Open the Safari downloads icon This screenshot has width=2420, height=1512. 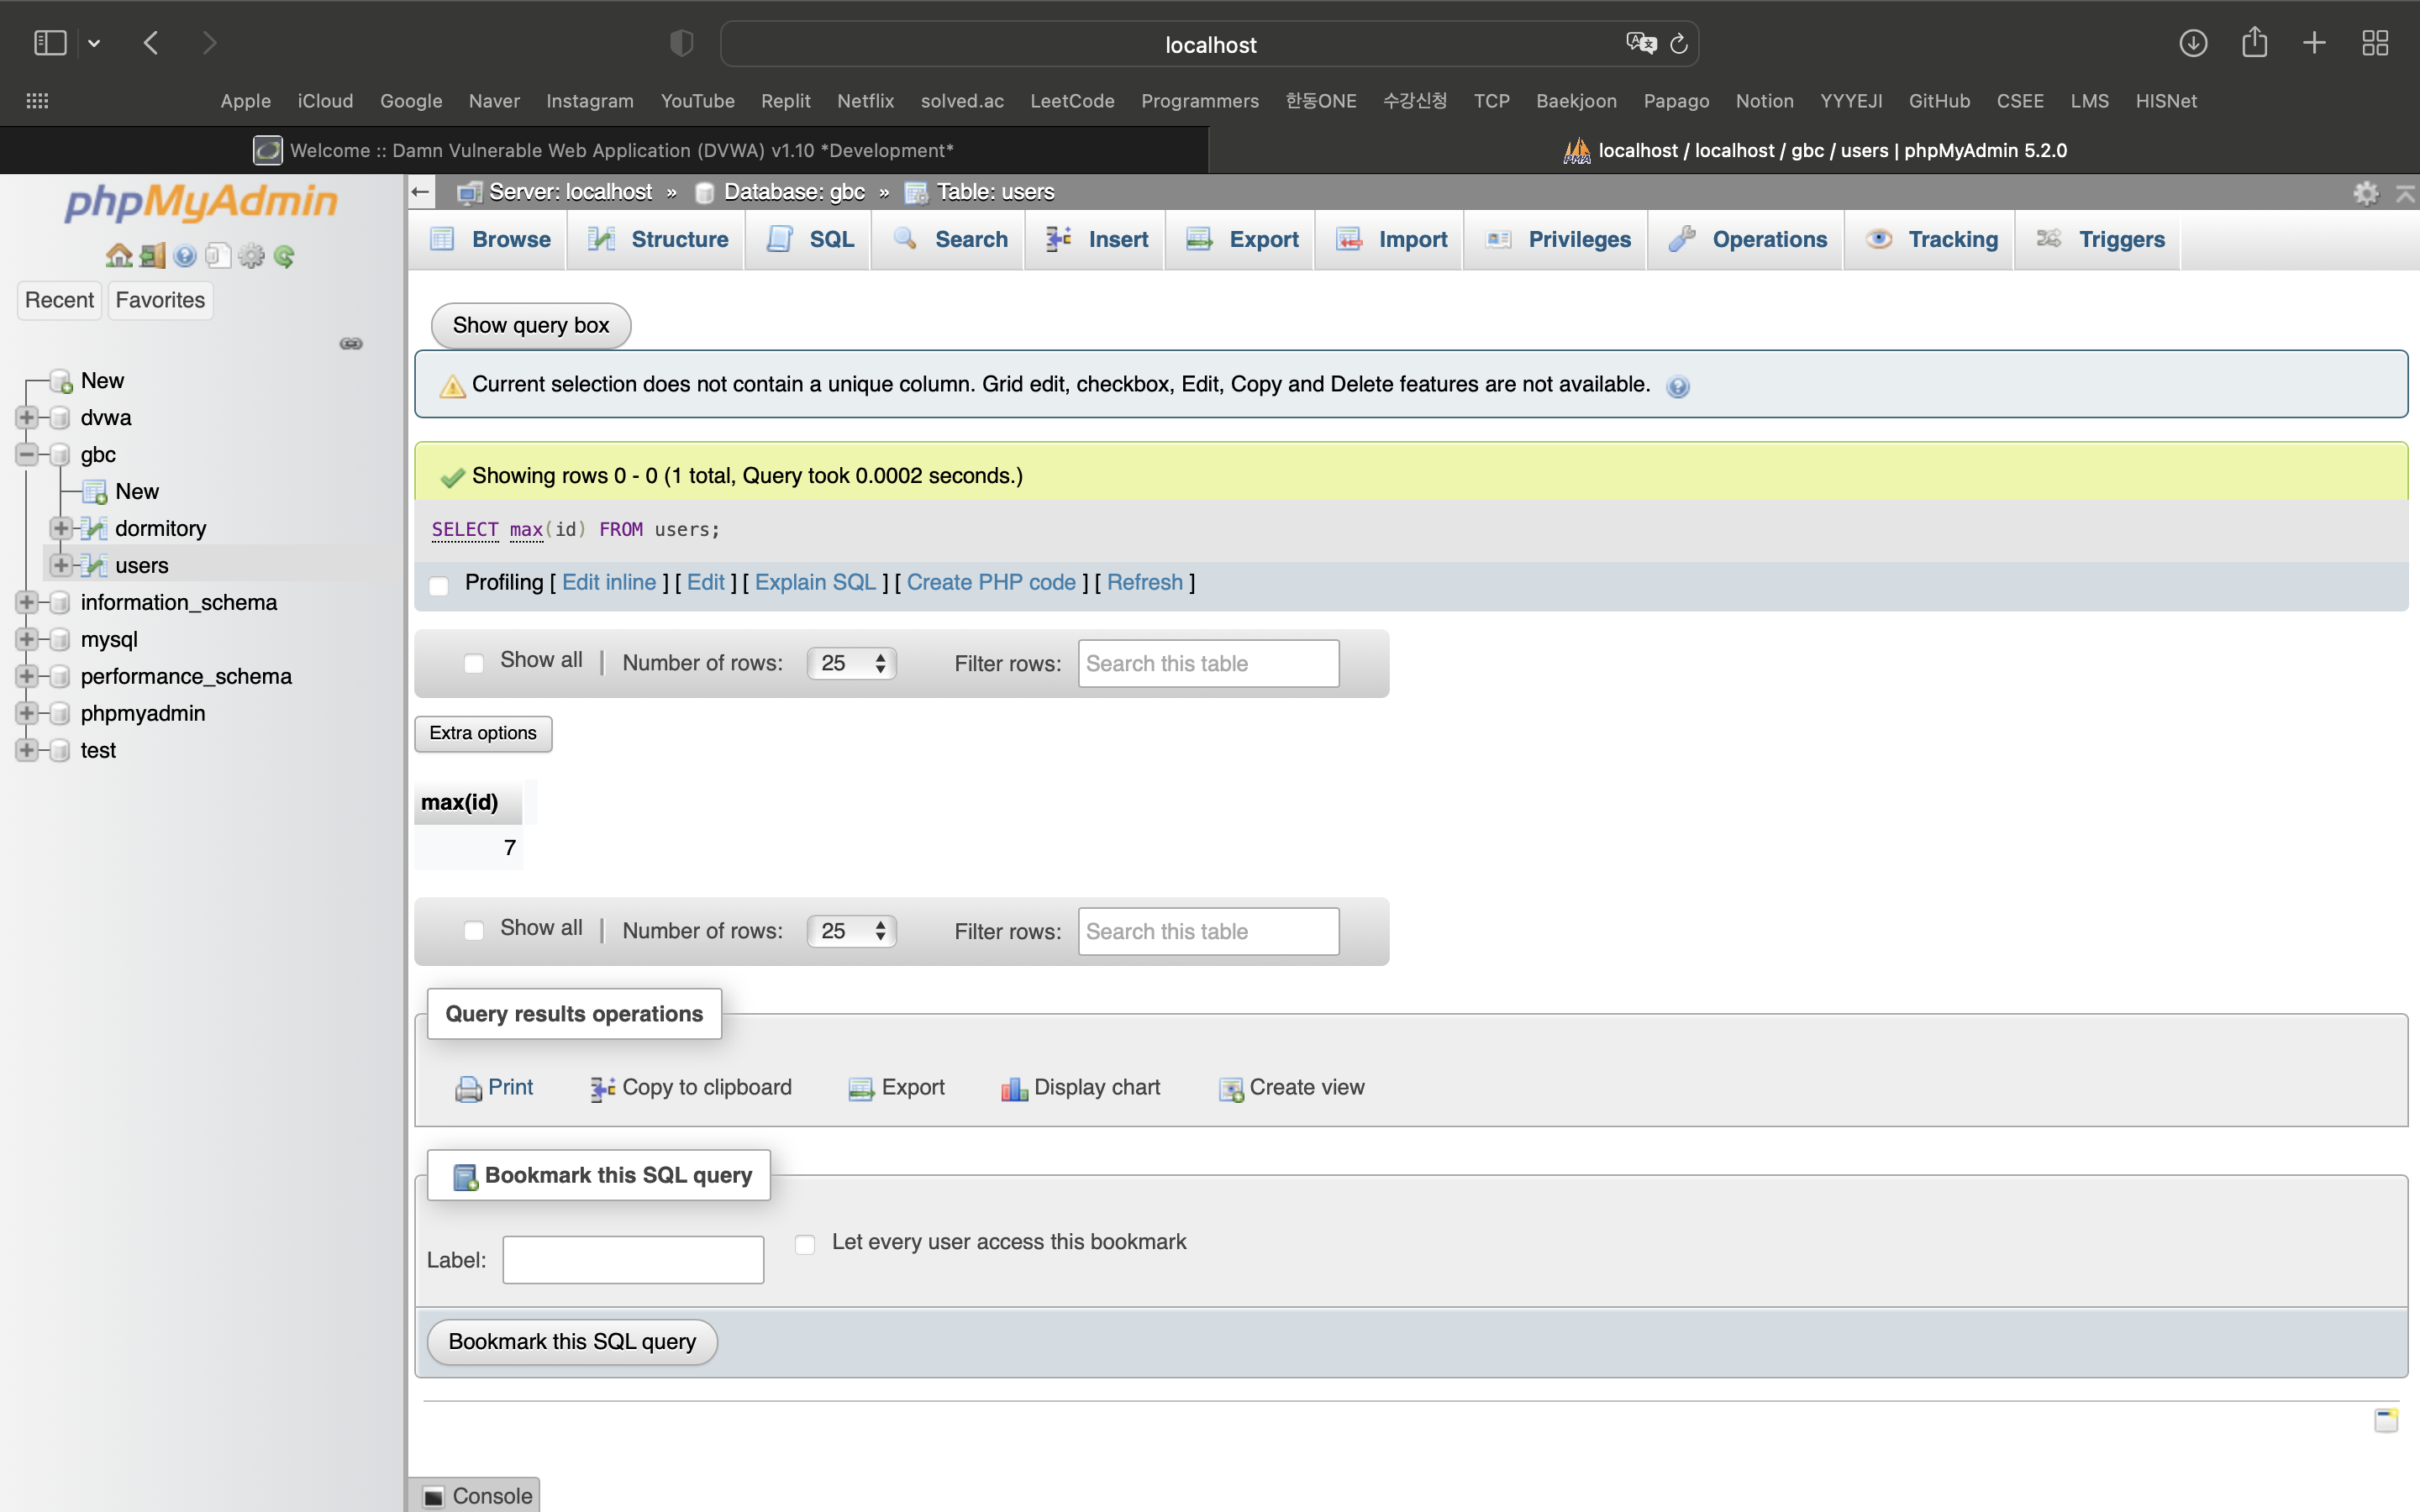(2193, 43)
